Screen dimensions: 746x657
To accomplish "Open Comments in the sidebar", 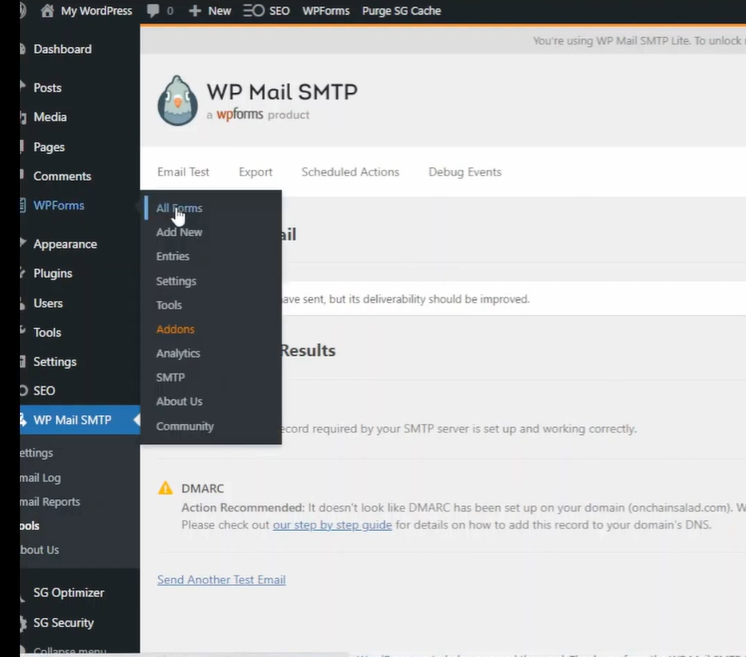I will tap(62, 176).
